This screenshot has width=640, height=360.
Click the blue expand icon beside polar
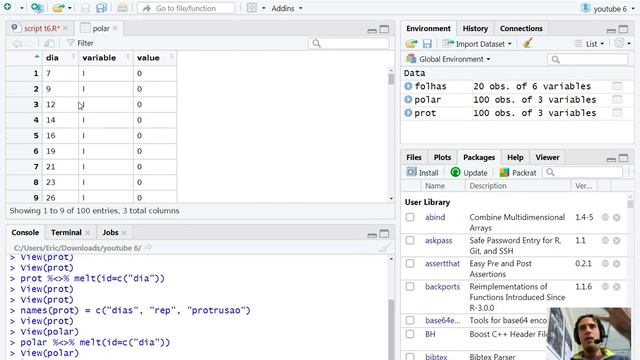pos(408,99)
